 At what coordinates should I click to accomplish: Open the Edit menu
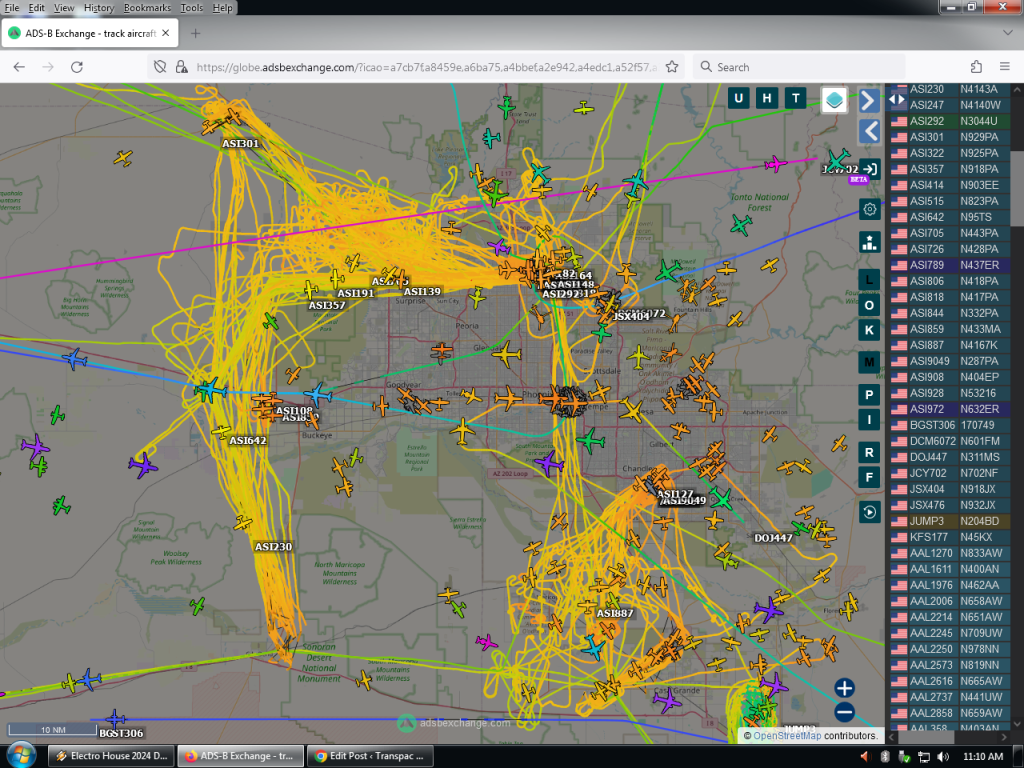click(37, 8)
